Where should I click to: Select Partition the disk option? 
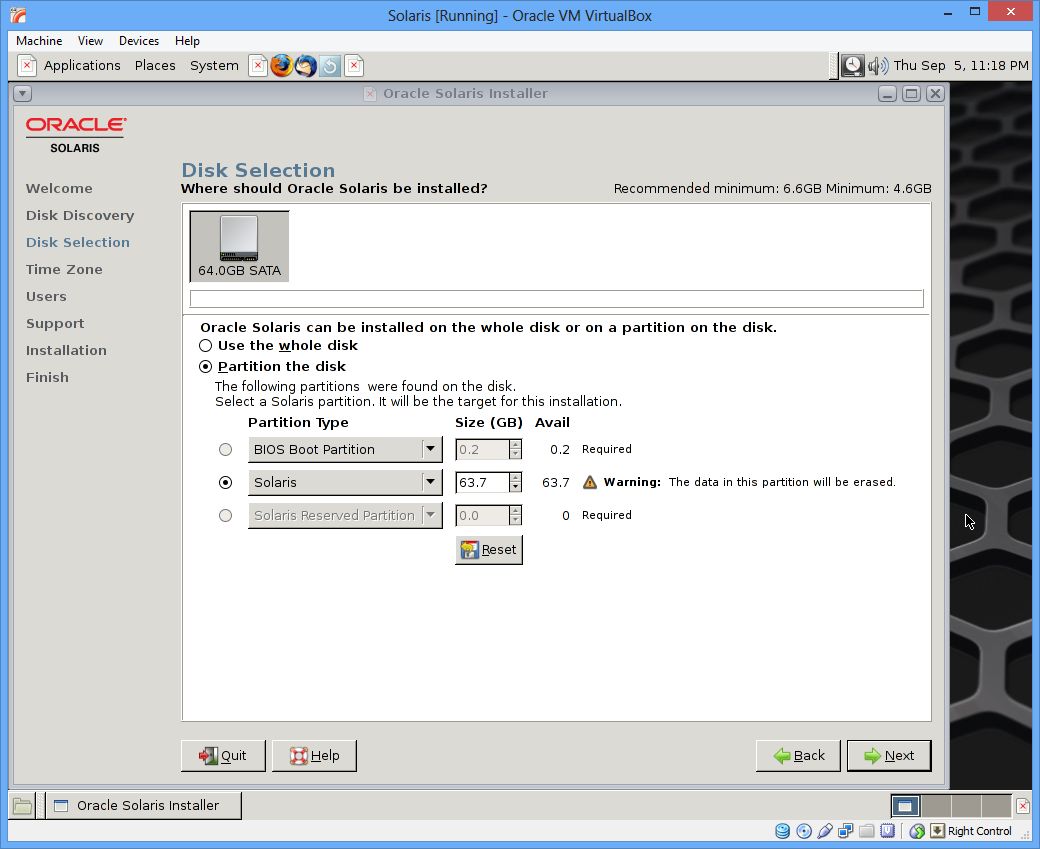(x=206, y=367)
